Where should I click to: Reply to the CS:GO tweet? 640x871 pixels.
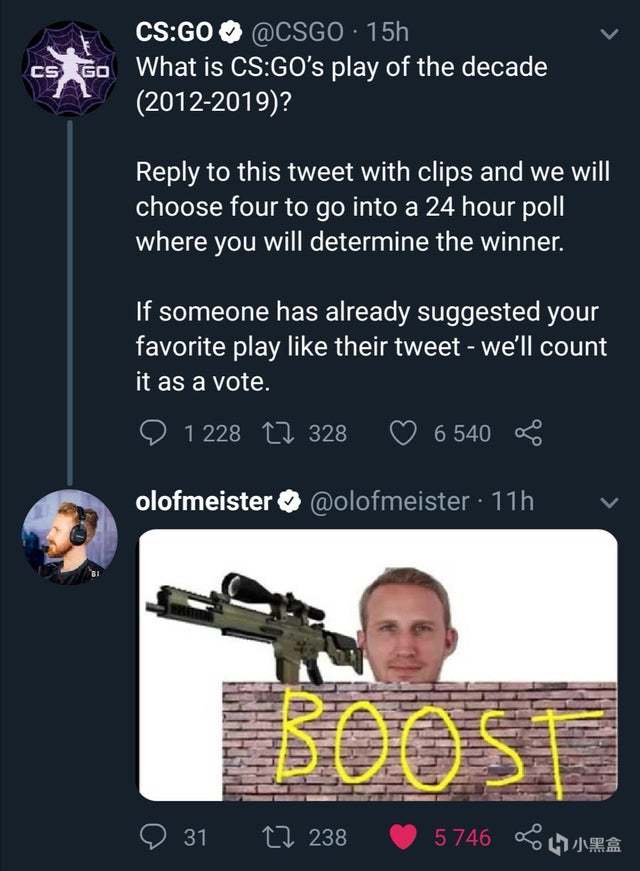click(x=151, y=433)
